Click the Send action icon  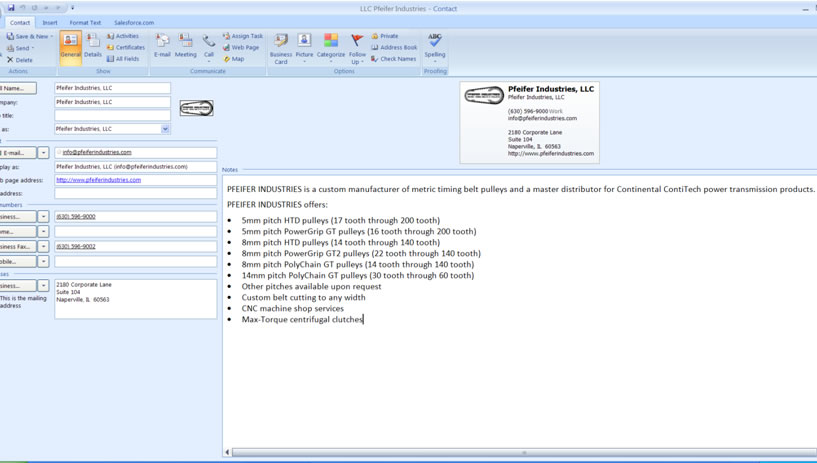[10, 48]
